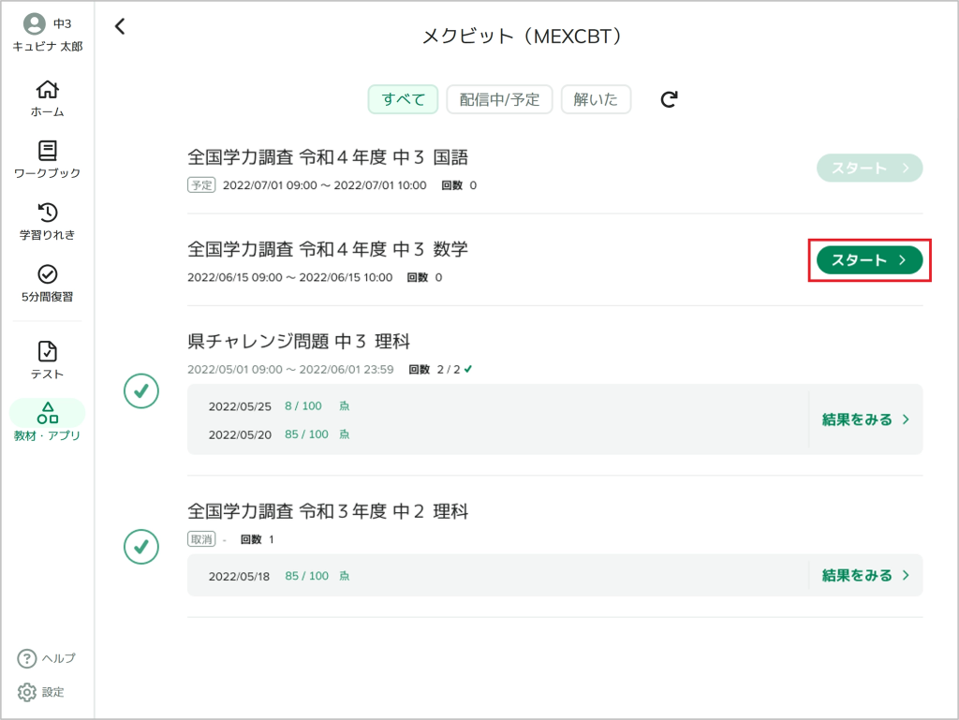Select the 配信中/予定 filter tab
This screenshot has height=720, width=959.
(500, 99)
